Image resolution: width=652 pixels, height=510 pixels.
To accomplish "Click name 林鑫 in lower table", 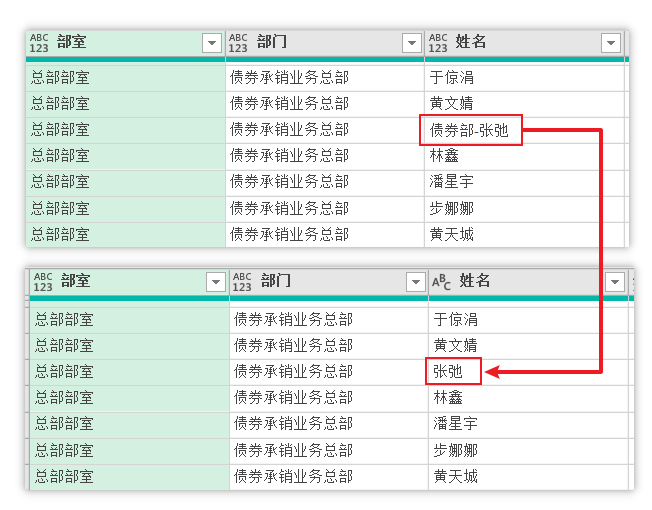I will click(448, 398).
